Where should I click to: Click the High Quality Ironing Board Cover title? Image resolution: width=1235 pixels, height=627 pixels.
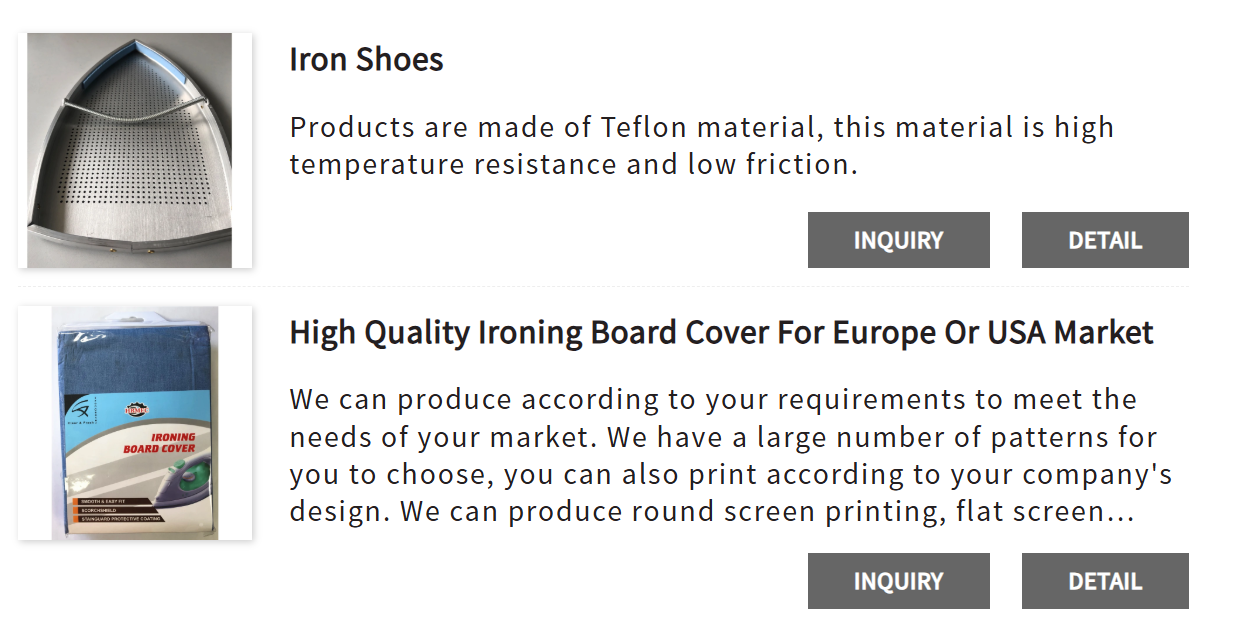pyautogui.click(x=720, y=332)
